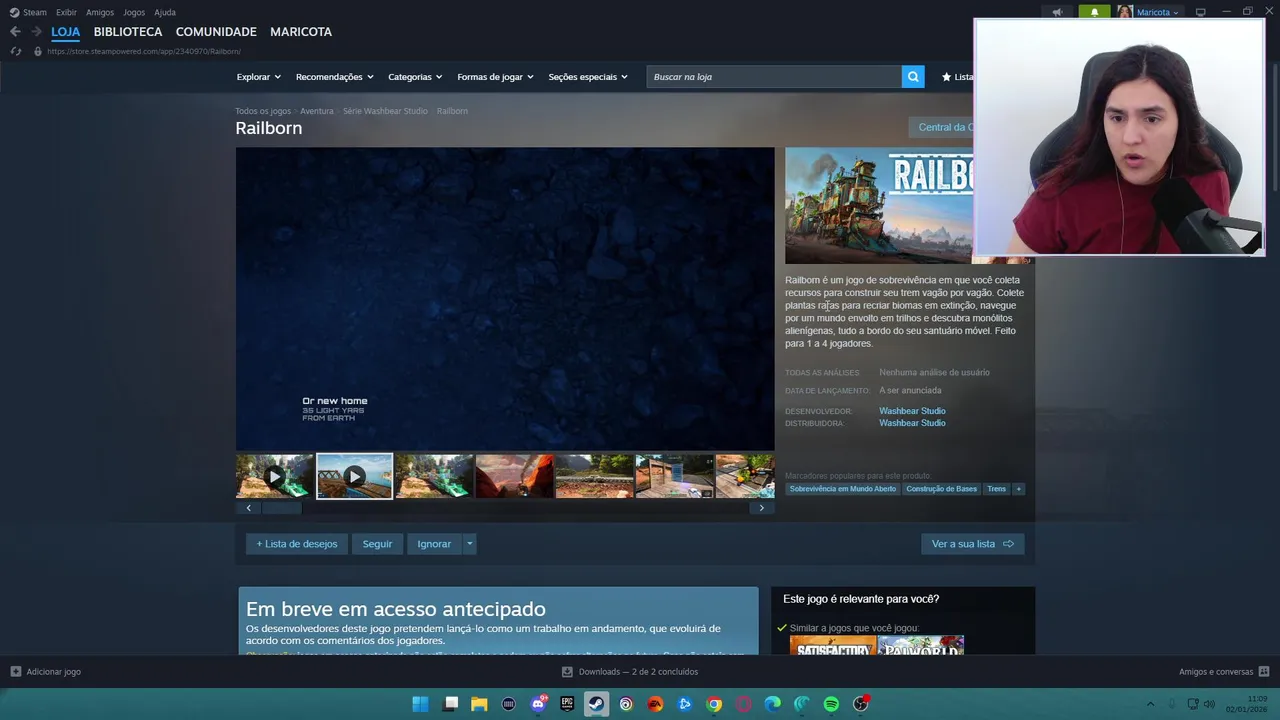The image size is (1280, 720).
Task: Click the Adicionar jogo plus icon
Action: coord(15,672)
